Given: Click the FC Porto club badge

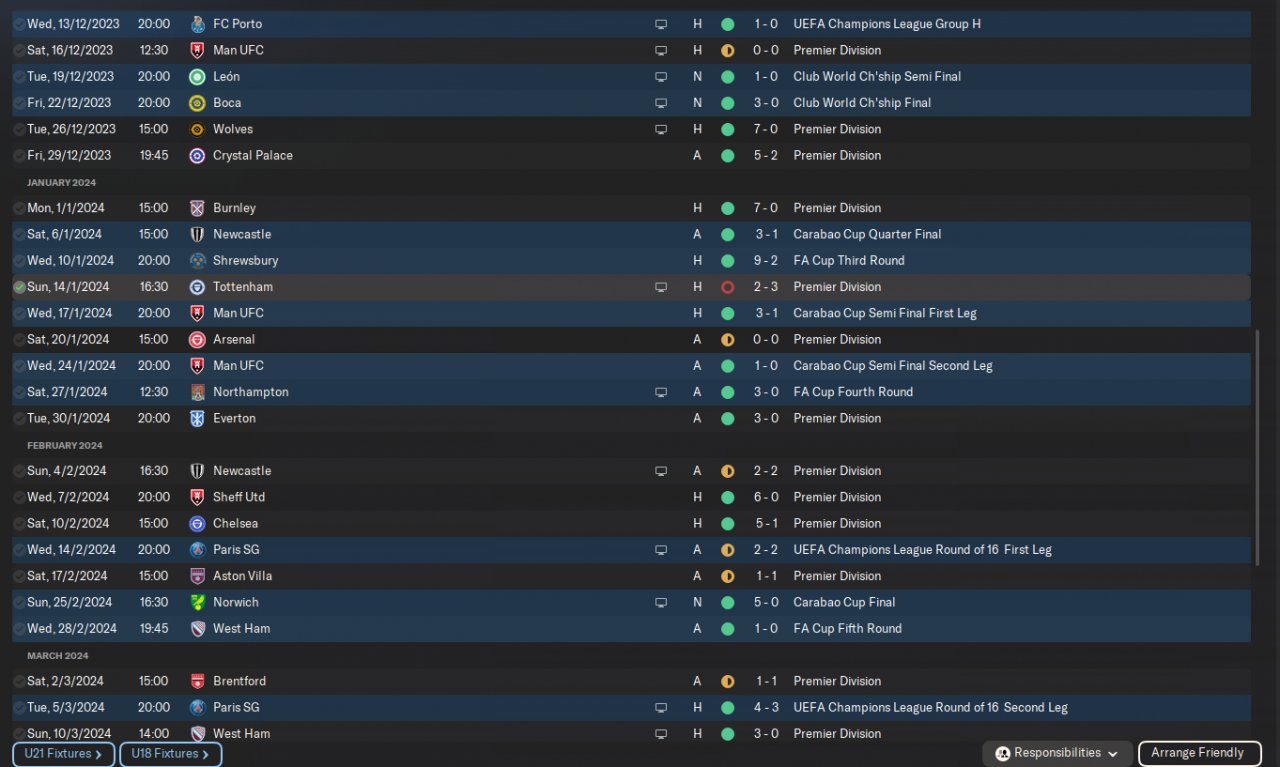Looking at the screenshot, I should click(197, 24).
